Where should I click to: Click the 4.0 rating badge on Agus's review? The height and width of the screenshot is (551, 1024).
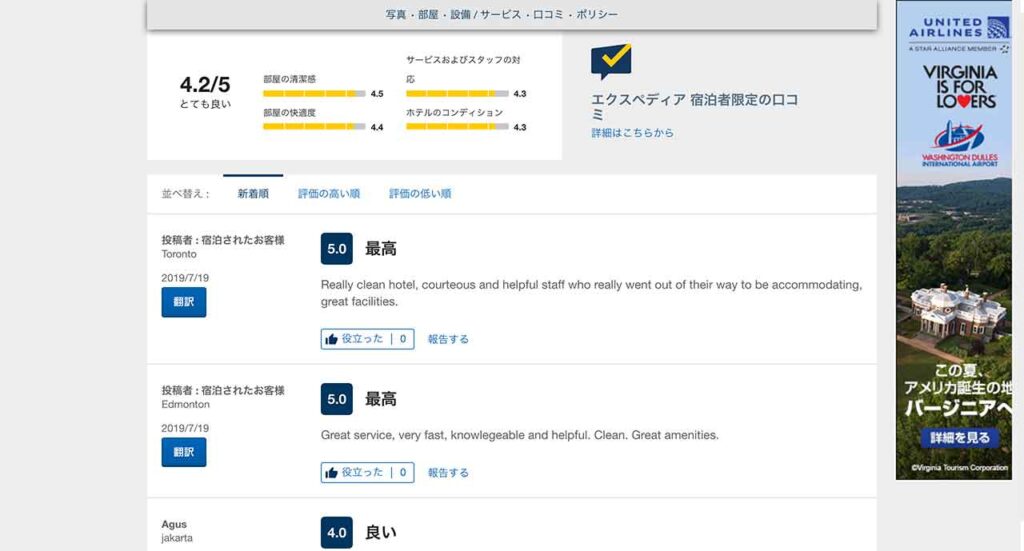337,532
